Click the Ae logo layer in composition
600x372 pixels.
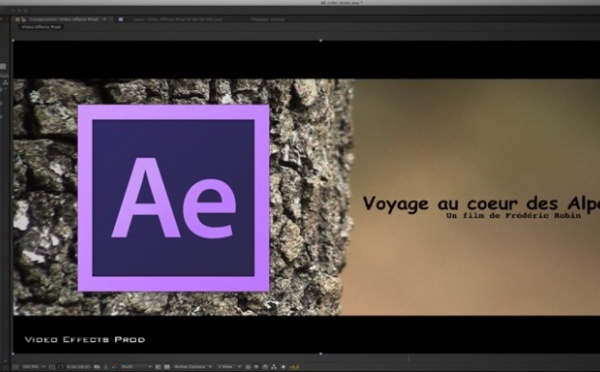tap(173, 198)
